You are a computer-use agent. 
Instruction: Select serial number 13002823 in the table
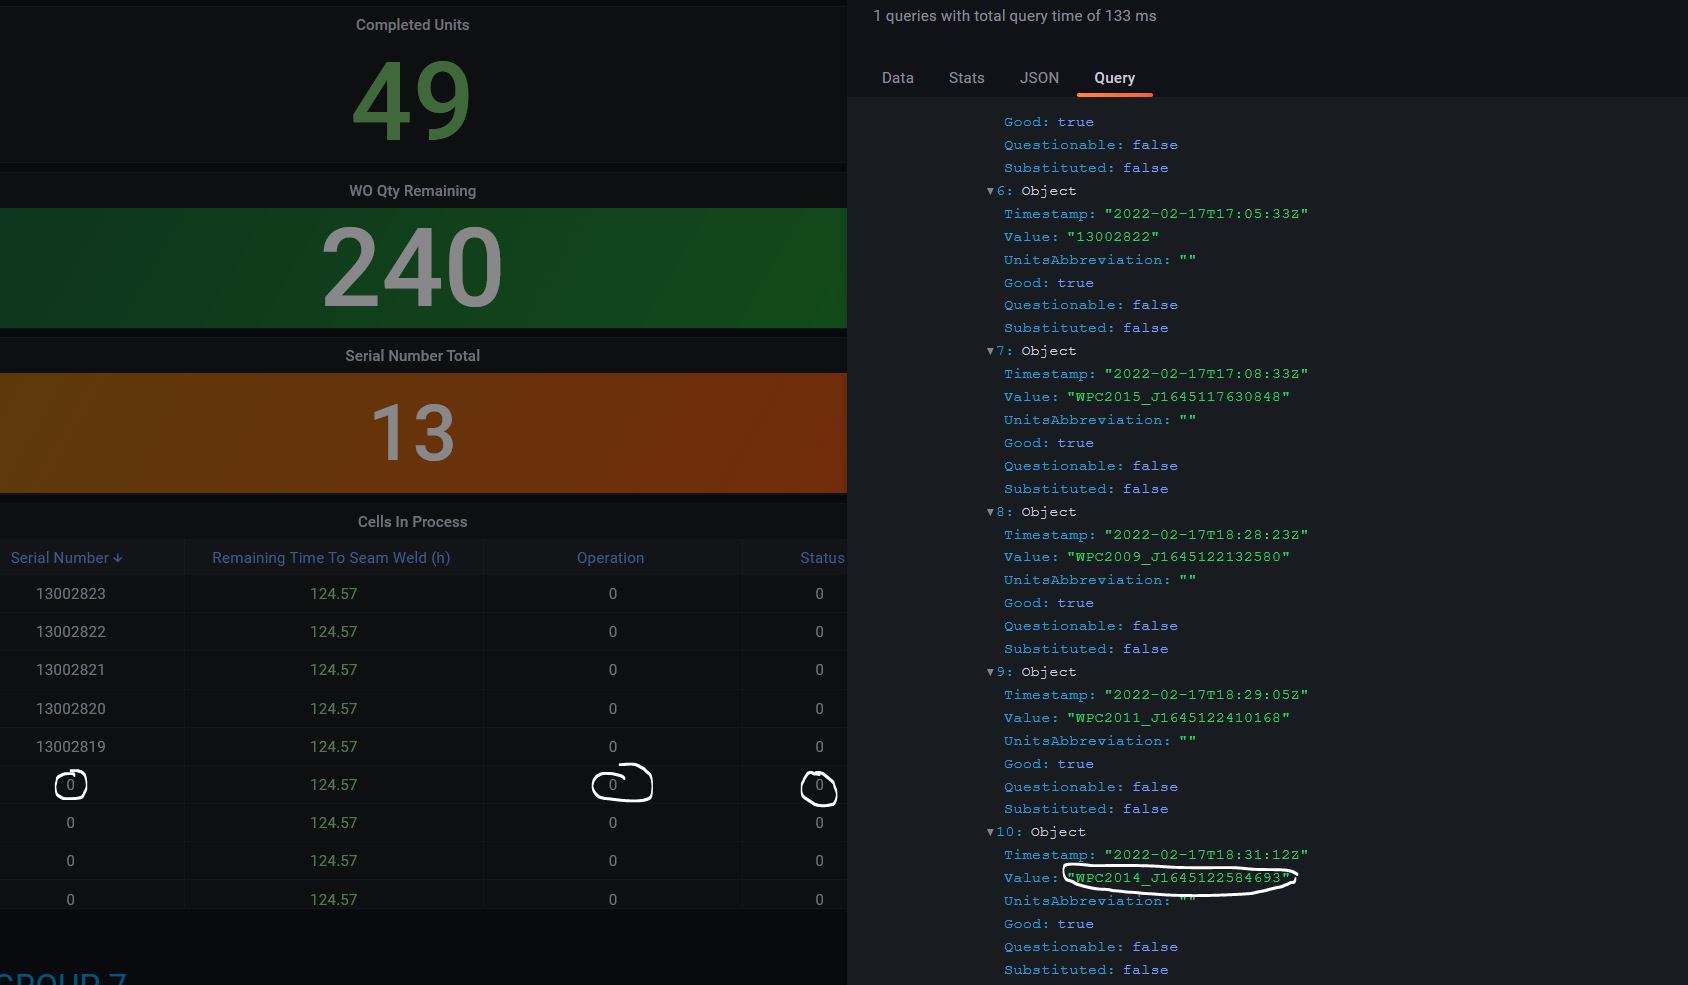click(x=70, y=593)
